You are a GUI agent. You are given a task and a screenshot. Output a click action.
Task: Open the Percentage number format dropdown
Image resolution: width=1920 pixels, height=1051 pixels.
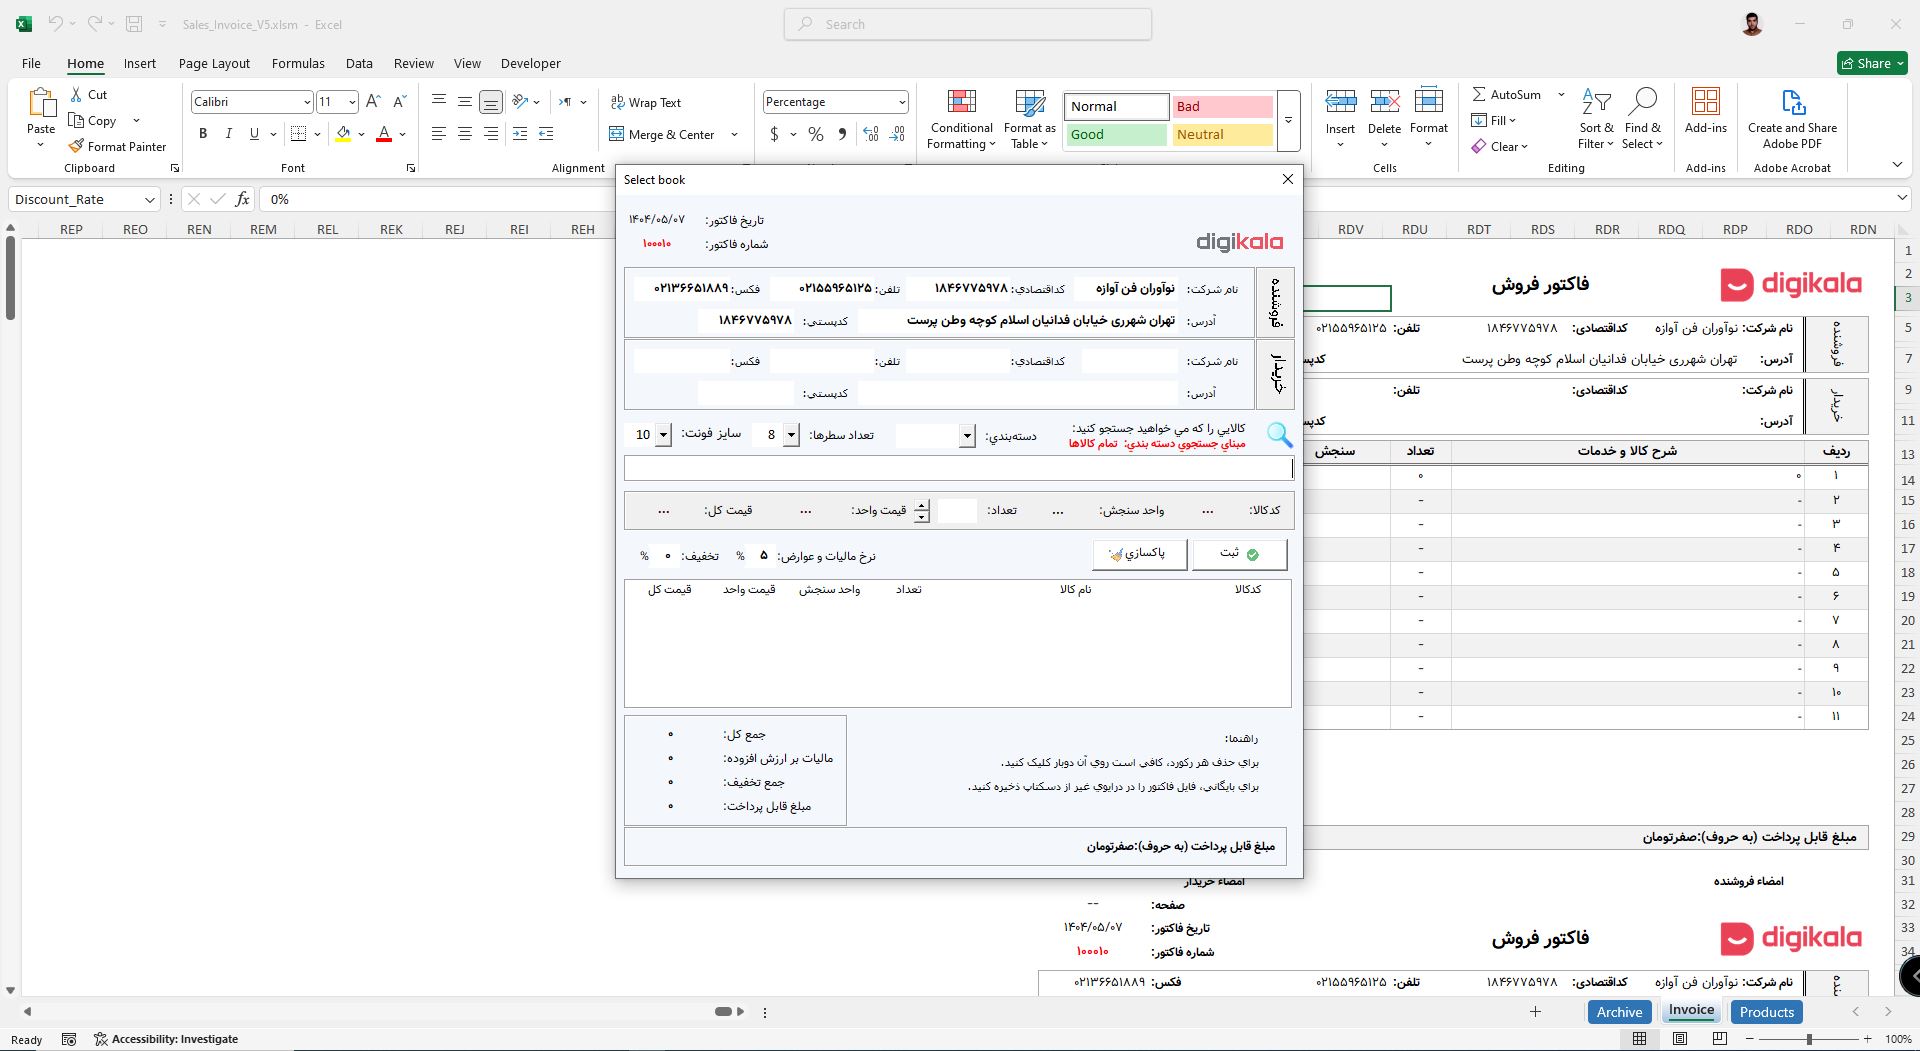[x=901, y=102]
